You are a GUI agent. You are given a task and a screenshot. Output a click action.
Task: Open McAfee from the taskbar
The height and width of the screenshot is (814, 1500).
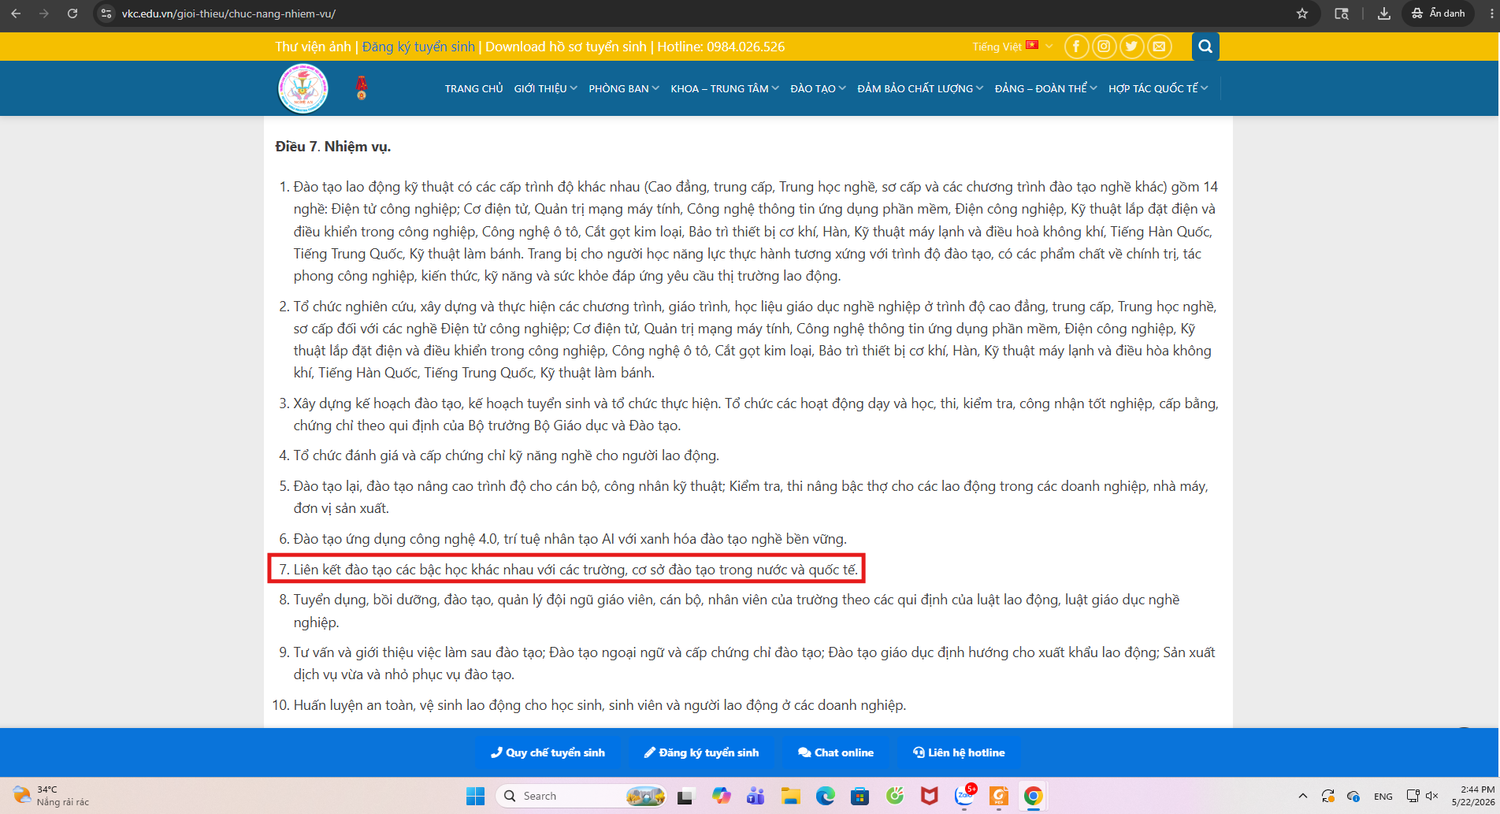[929, 796]
